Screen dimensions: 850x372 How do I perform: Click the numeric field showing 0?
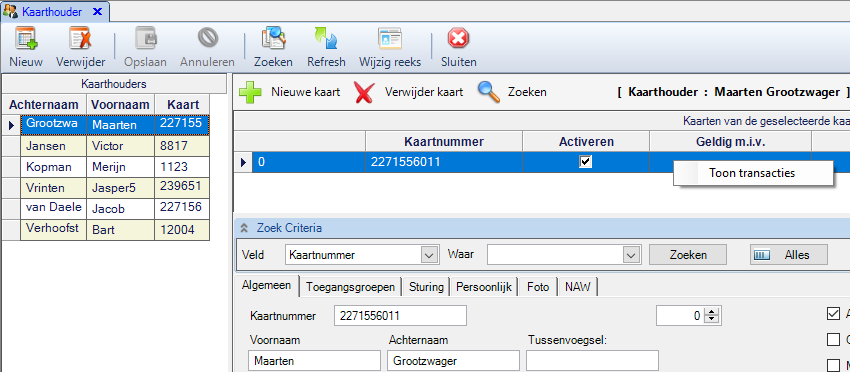click(x=682, y=316)
